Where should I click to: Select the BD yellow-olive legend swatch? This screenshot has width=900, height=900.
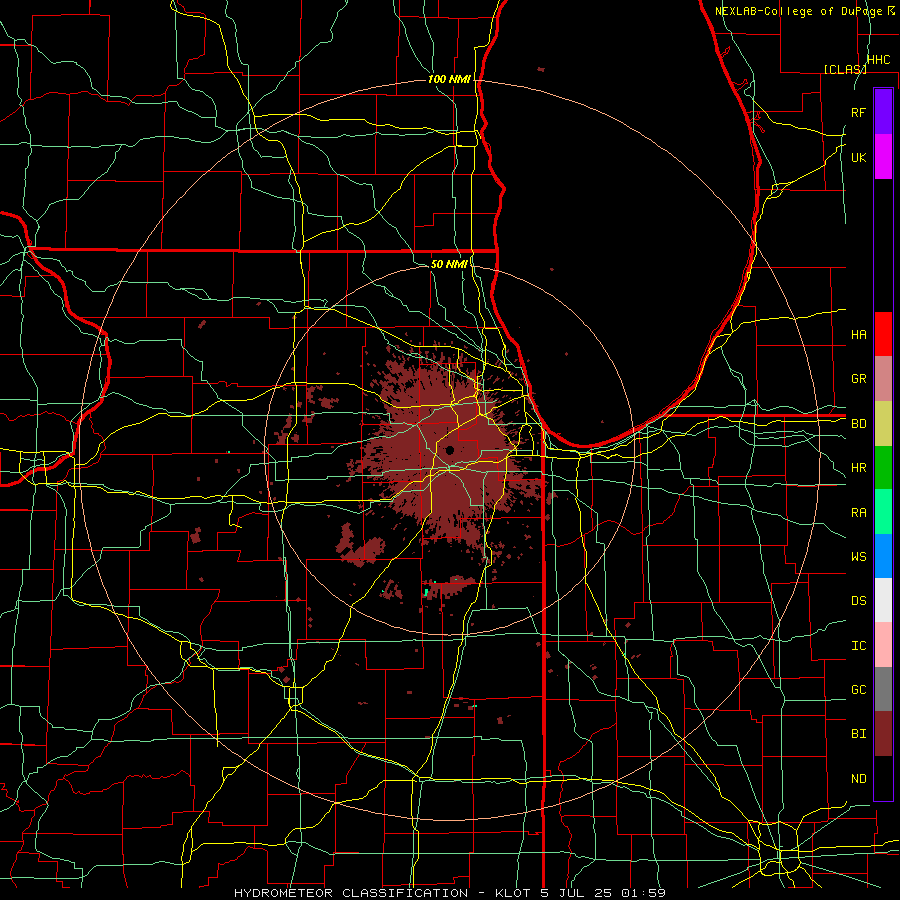click(x=883, y=423)
